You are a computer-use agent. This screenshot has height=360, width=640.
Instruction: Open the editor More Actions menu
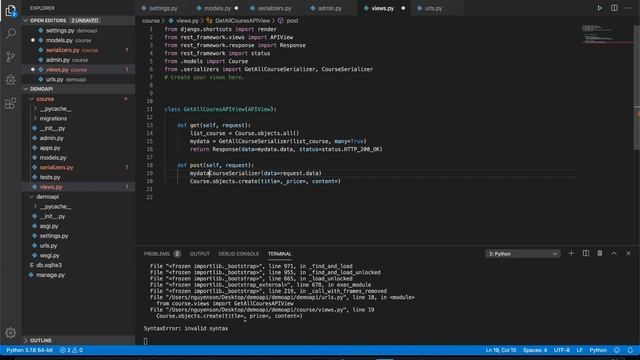tap(629, 8)
